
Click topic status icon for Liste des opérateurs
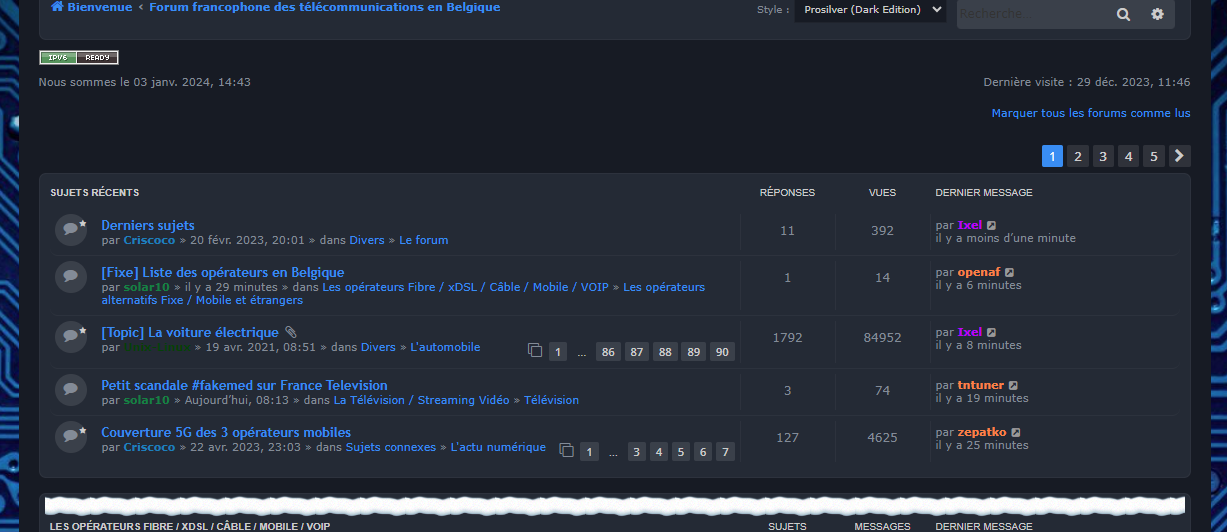[70, 276]
